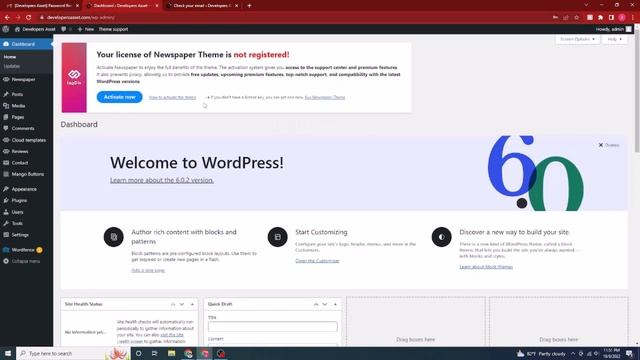Open Howdy admin account menu
The height and width of the screenshot is (360, 640).
coord(613,29)
